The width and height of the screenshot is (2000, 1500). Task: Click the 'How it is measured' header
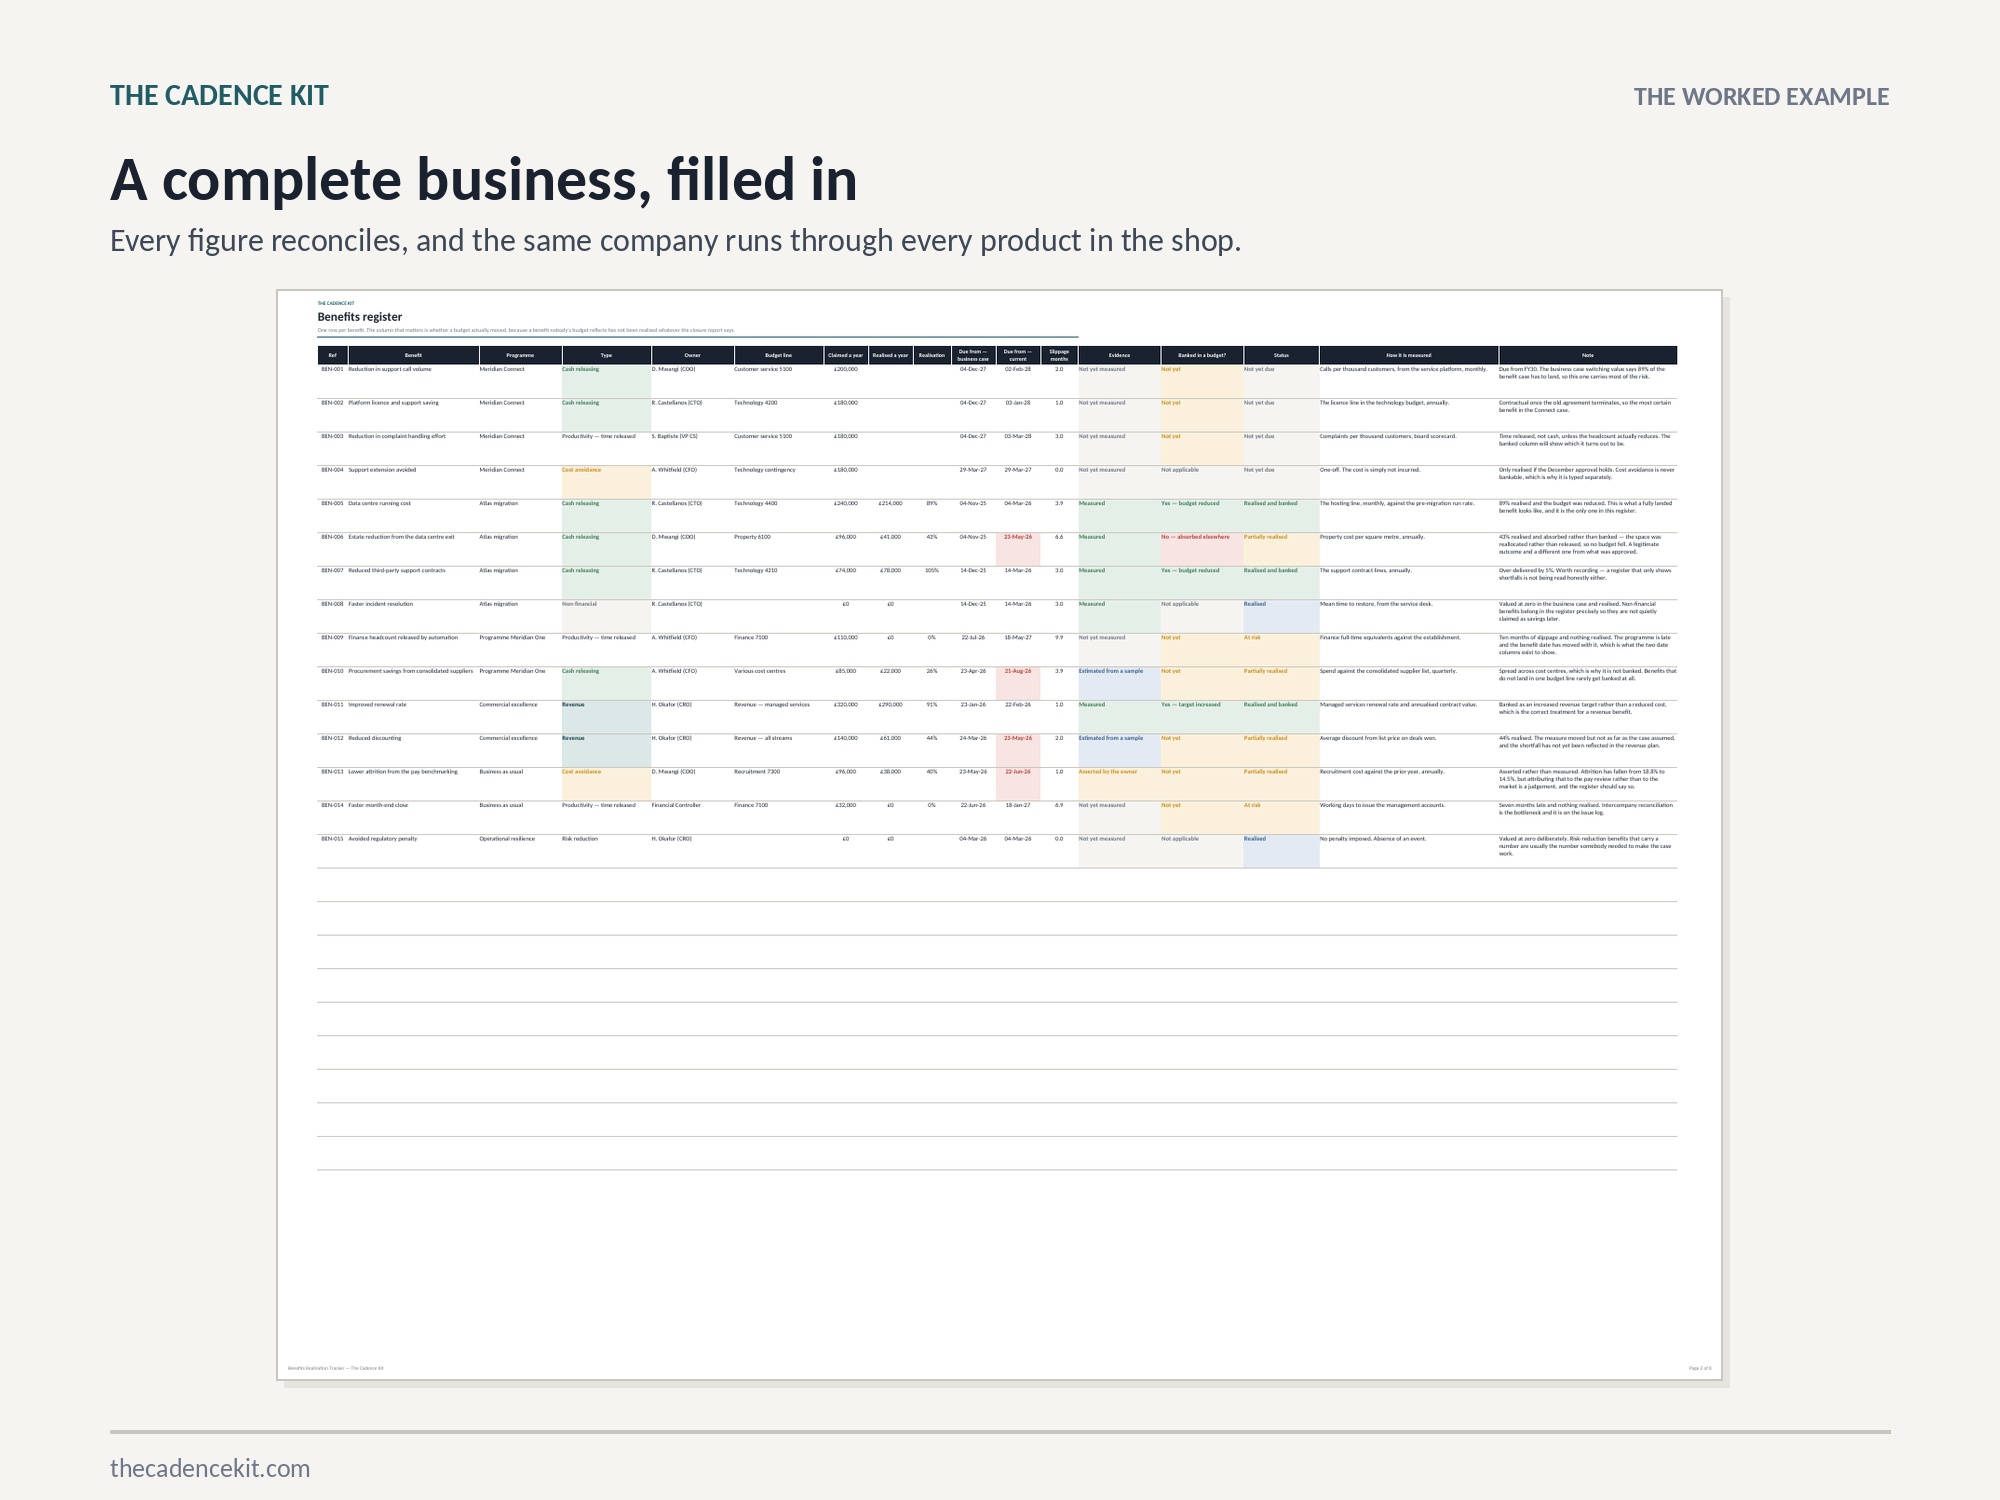pos(1408,355)
